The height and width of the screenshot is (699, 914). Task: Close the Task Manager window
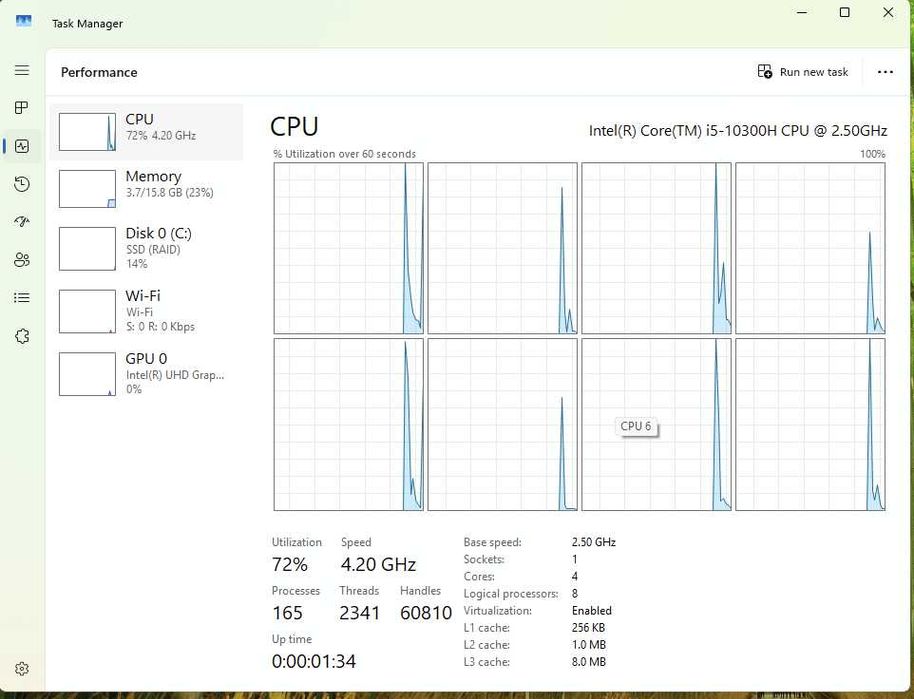888,12
